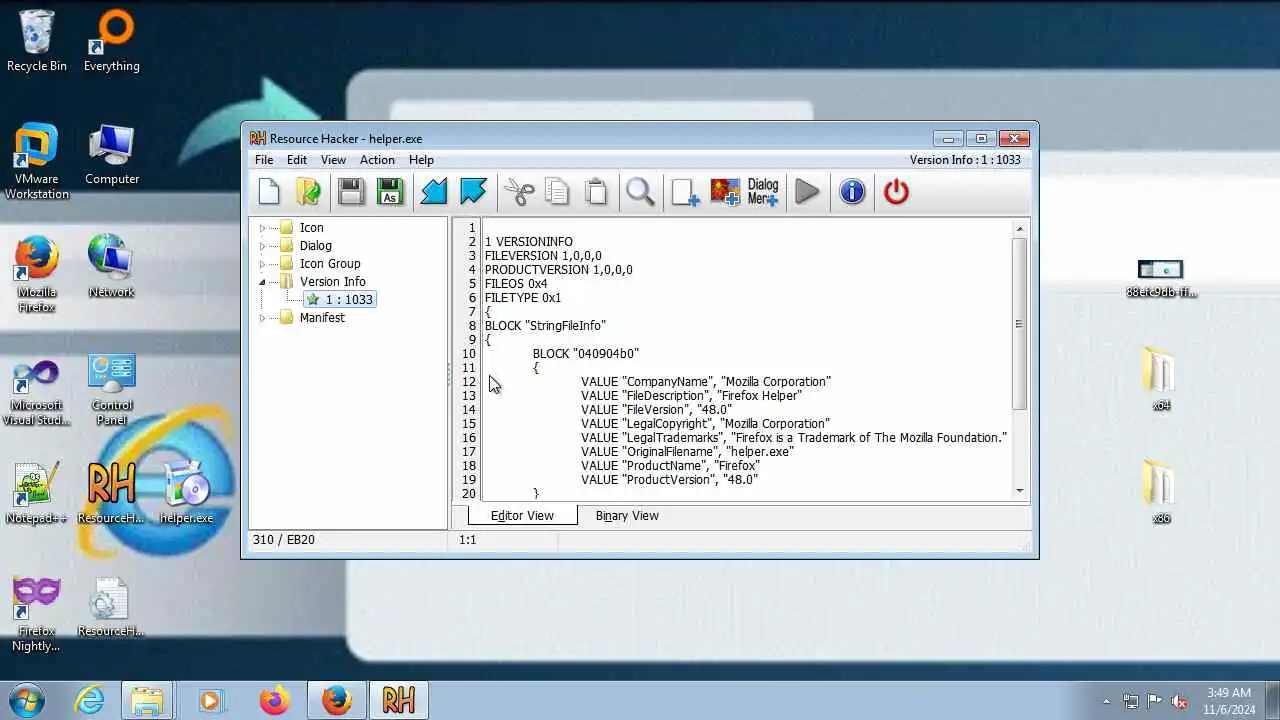Image resolution: width=1280 pixels, height=720 pixels.
Task: Click the line with "CompanyName" value
Action: tap(705, 382)
